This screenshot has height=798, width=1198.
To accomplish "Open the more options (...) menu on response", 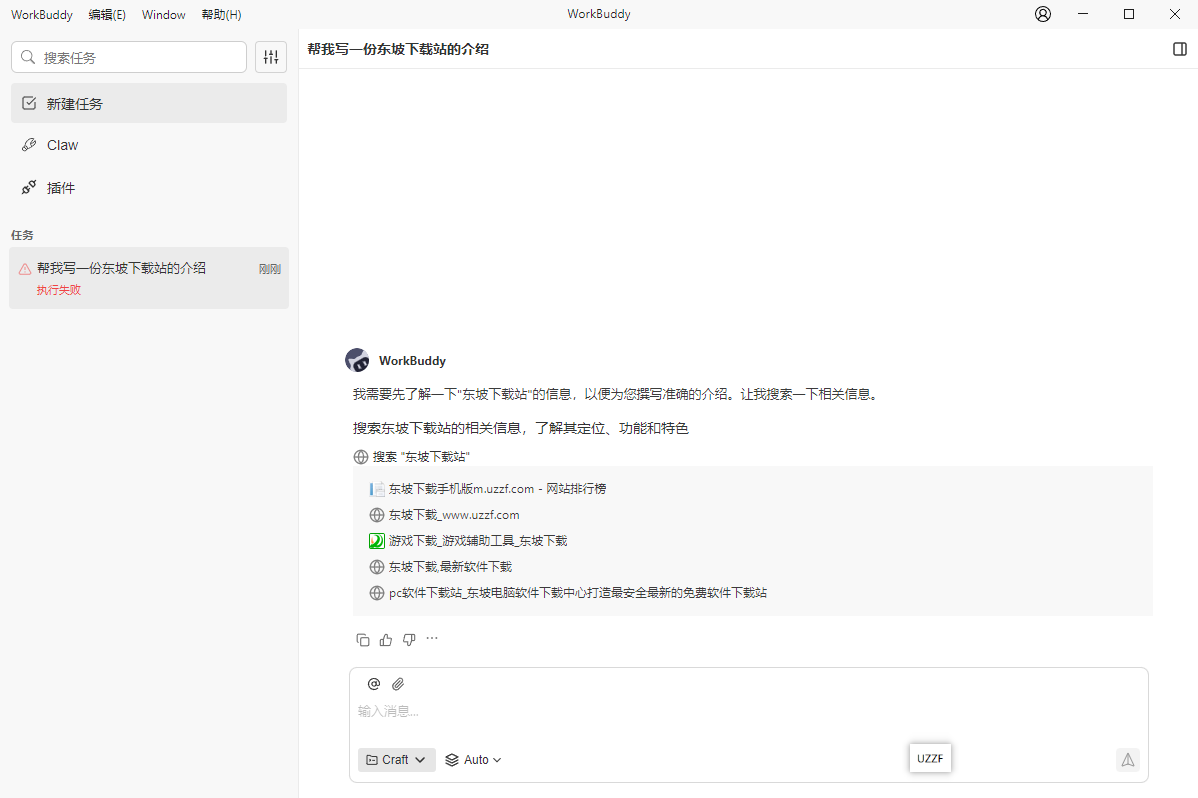I will point(432,639).
